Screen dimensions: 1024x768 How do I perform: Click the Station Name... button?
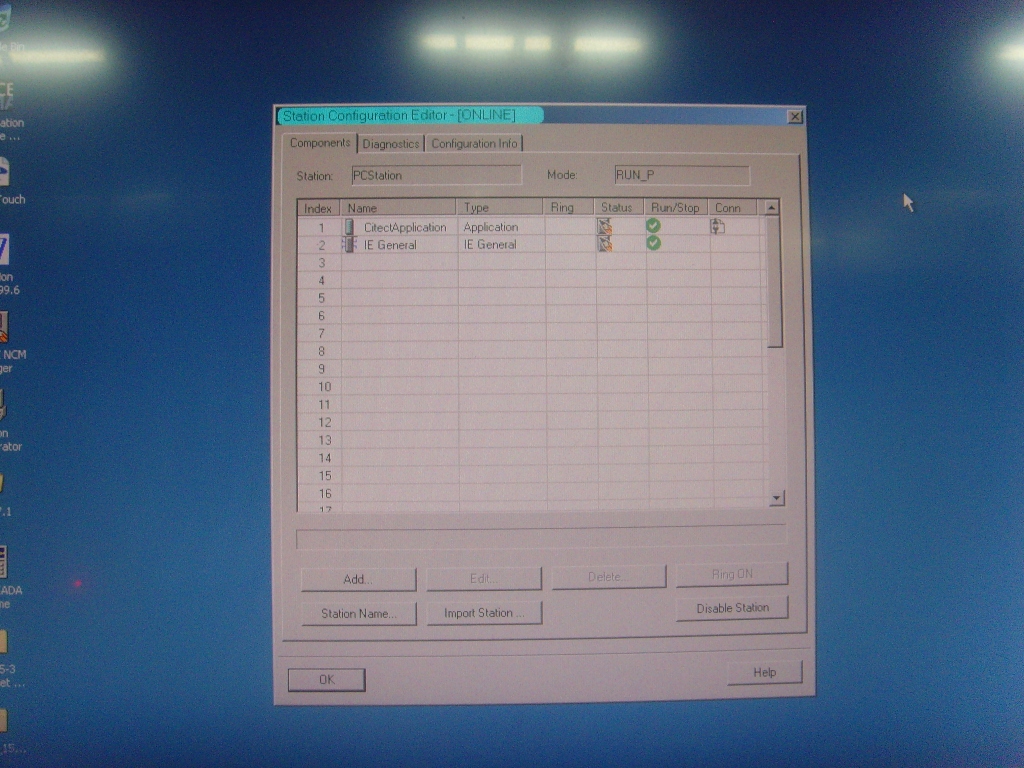(x=358, y=614)
